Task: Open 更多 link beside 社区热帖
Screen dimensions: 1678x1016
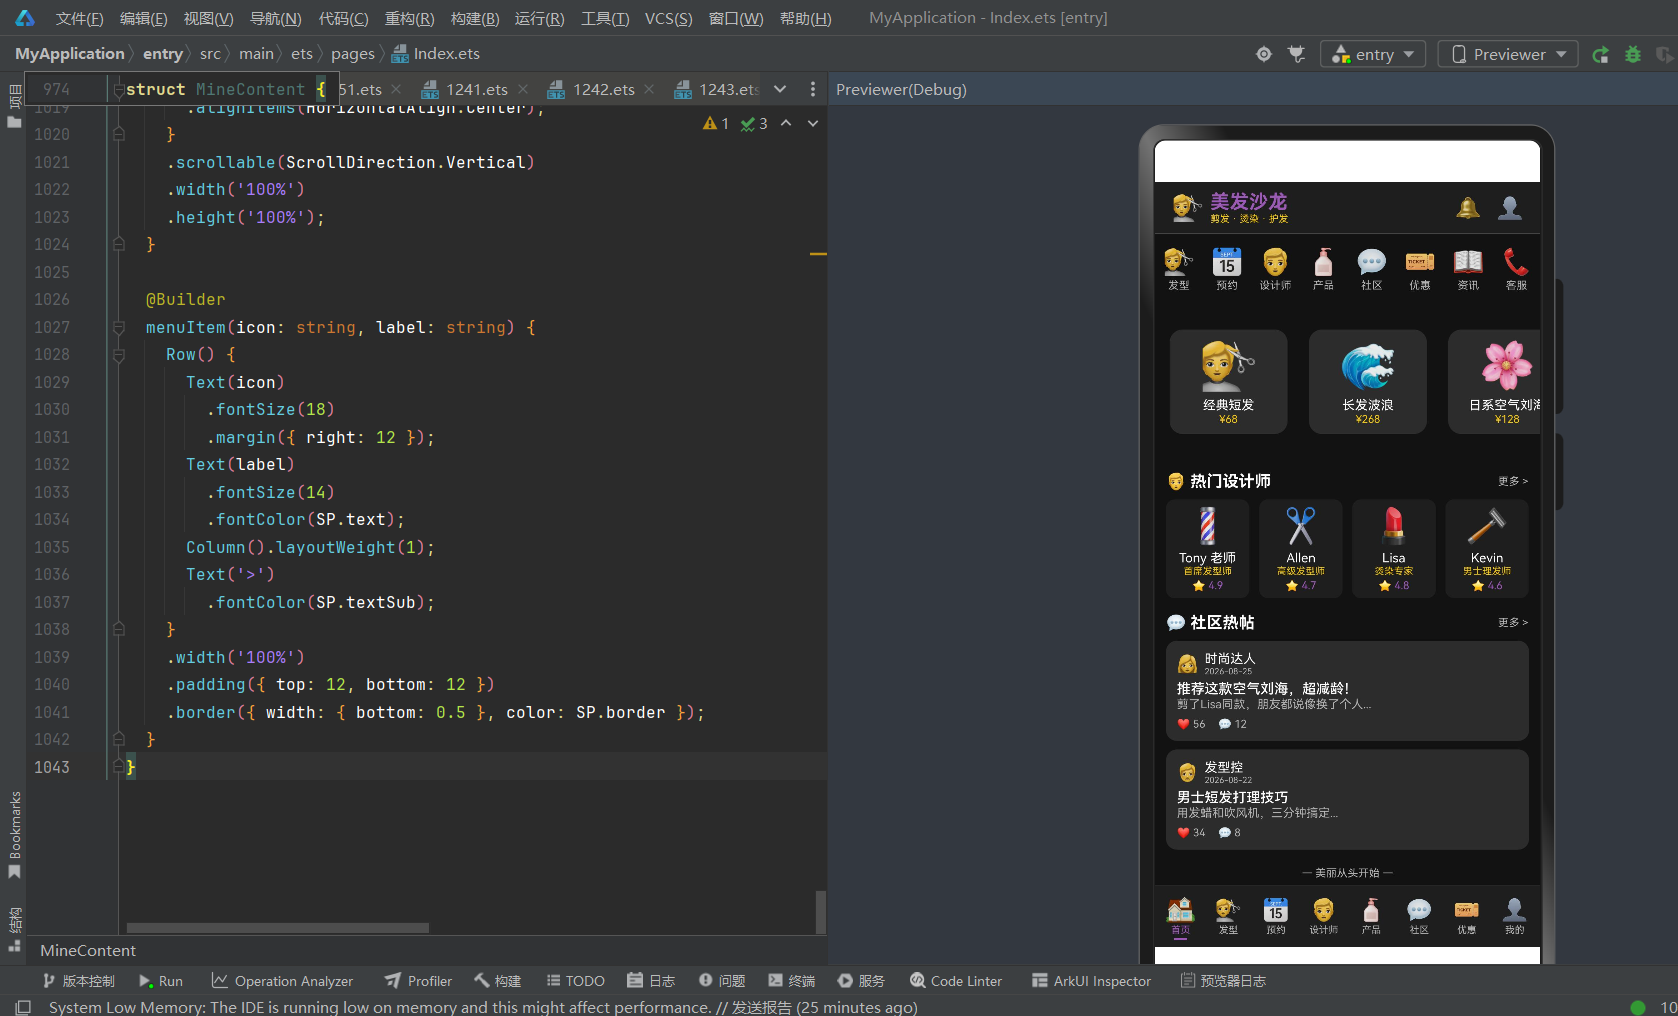Action: (1513, 622)
